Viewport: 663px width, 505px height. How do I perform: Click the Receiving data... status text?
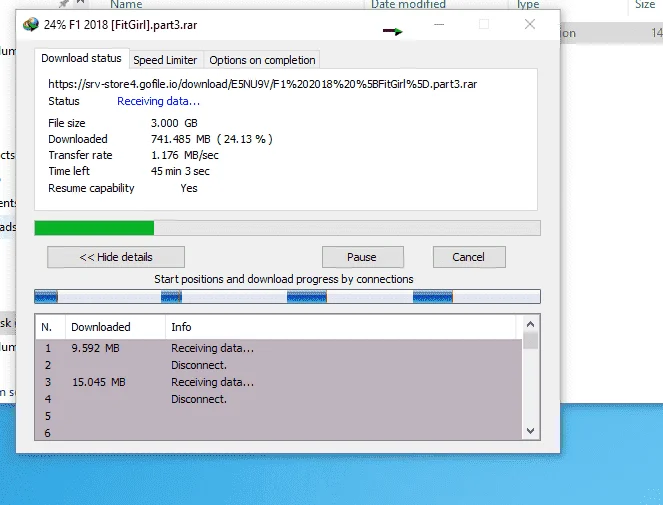click(x=159, y=102)
